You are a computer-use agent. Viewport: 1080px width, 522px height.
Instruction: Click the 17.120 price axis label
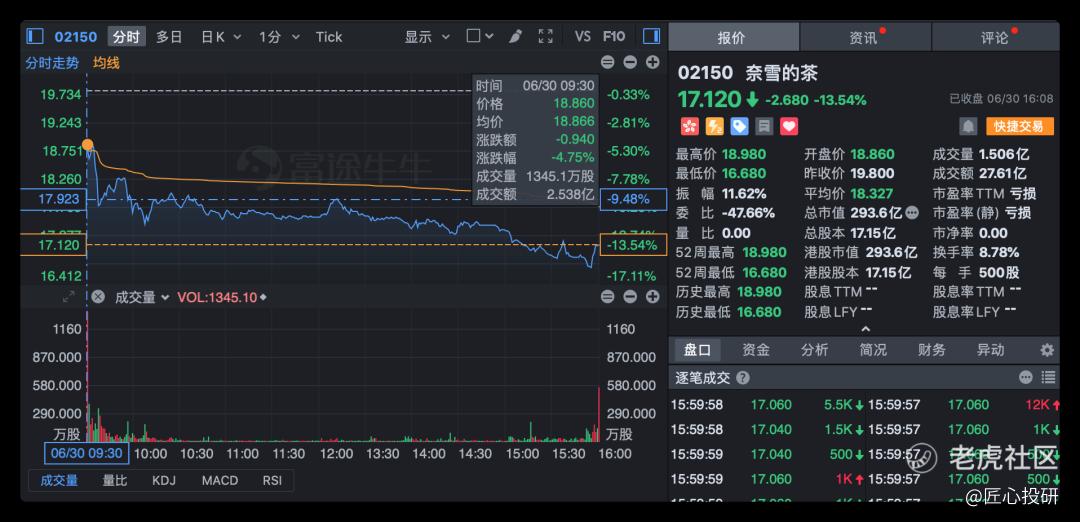53,244
